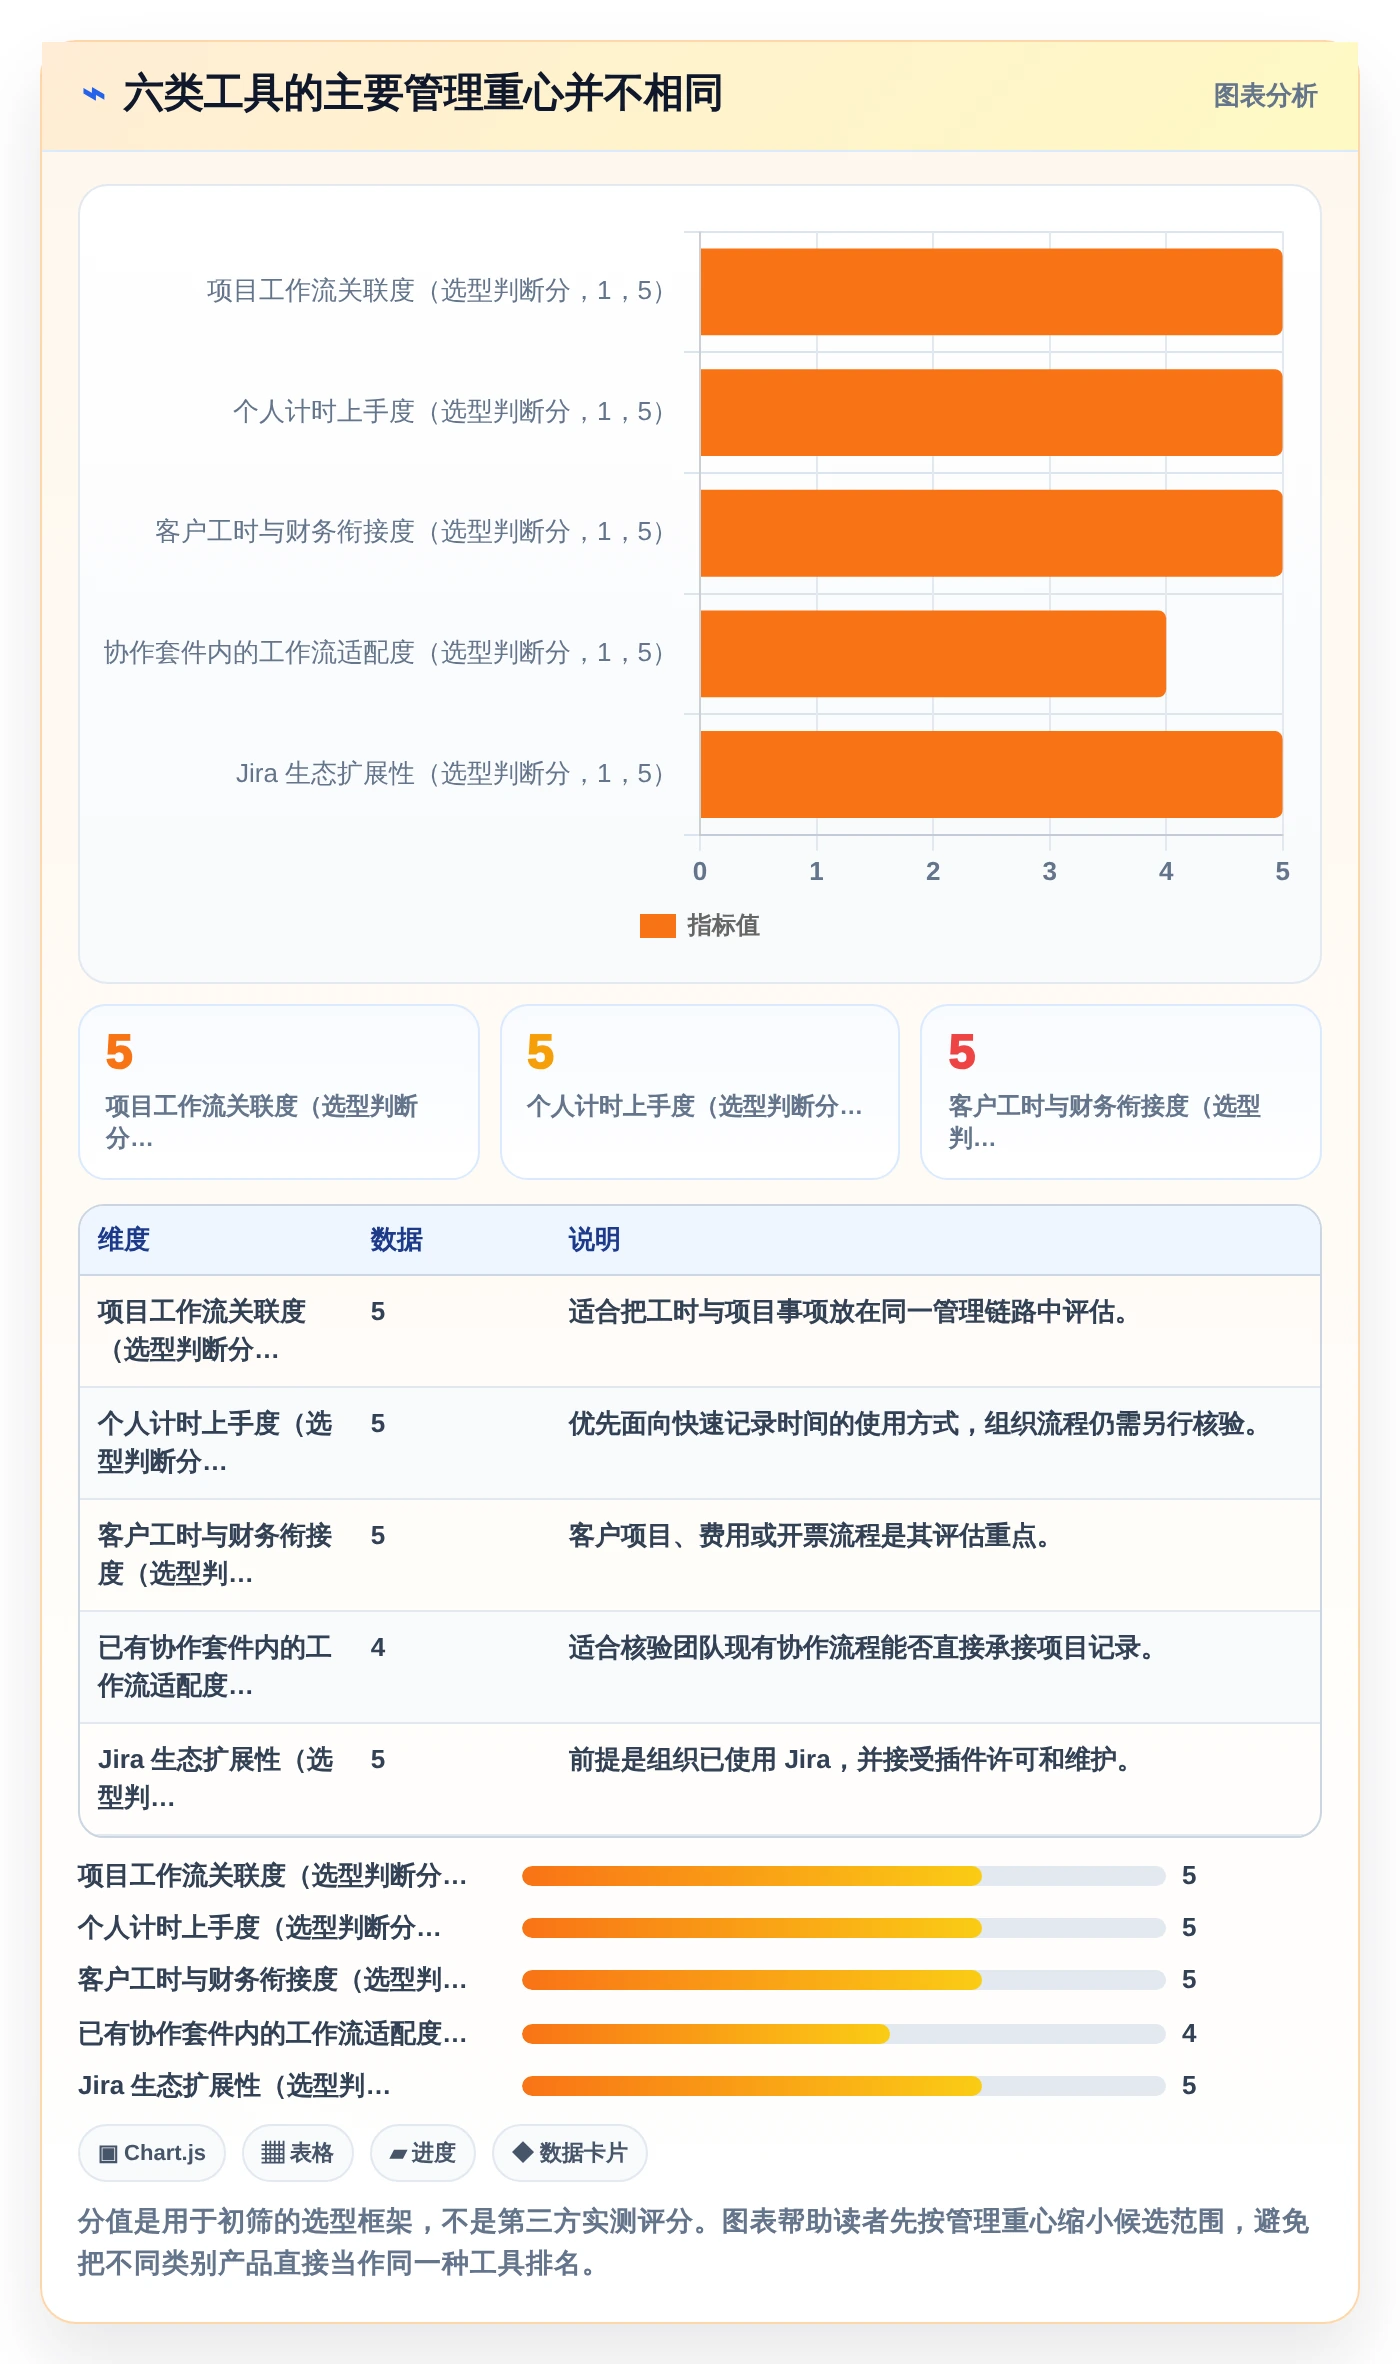Click the 数据卡片 tag chip
Screen dimensions: 1400x2364
[x=570, y=2153]
